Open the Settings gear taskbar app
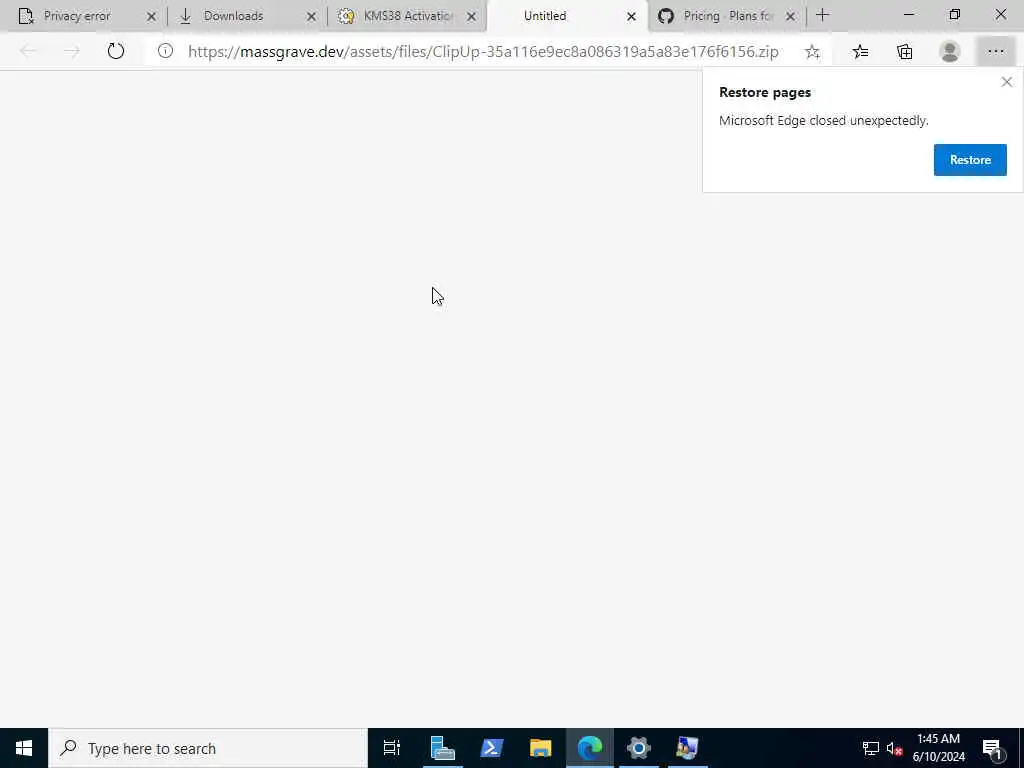The image size is (1024, 768). (x=638, y=748)
